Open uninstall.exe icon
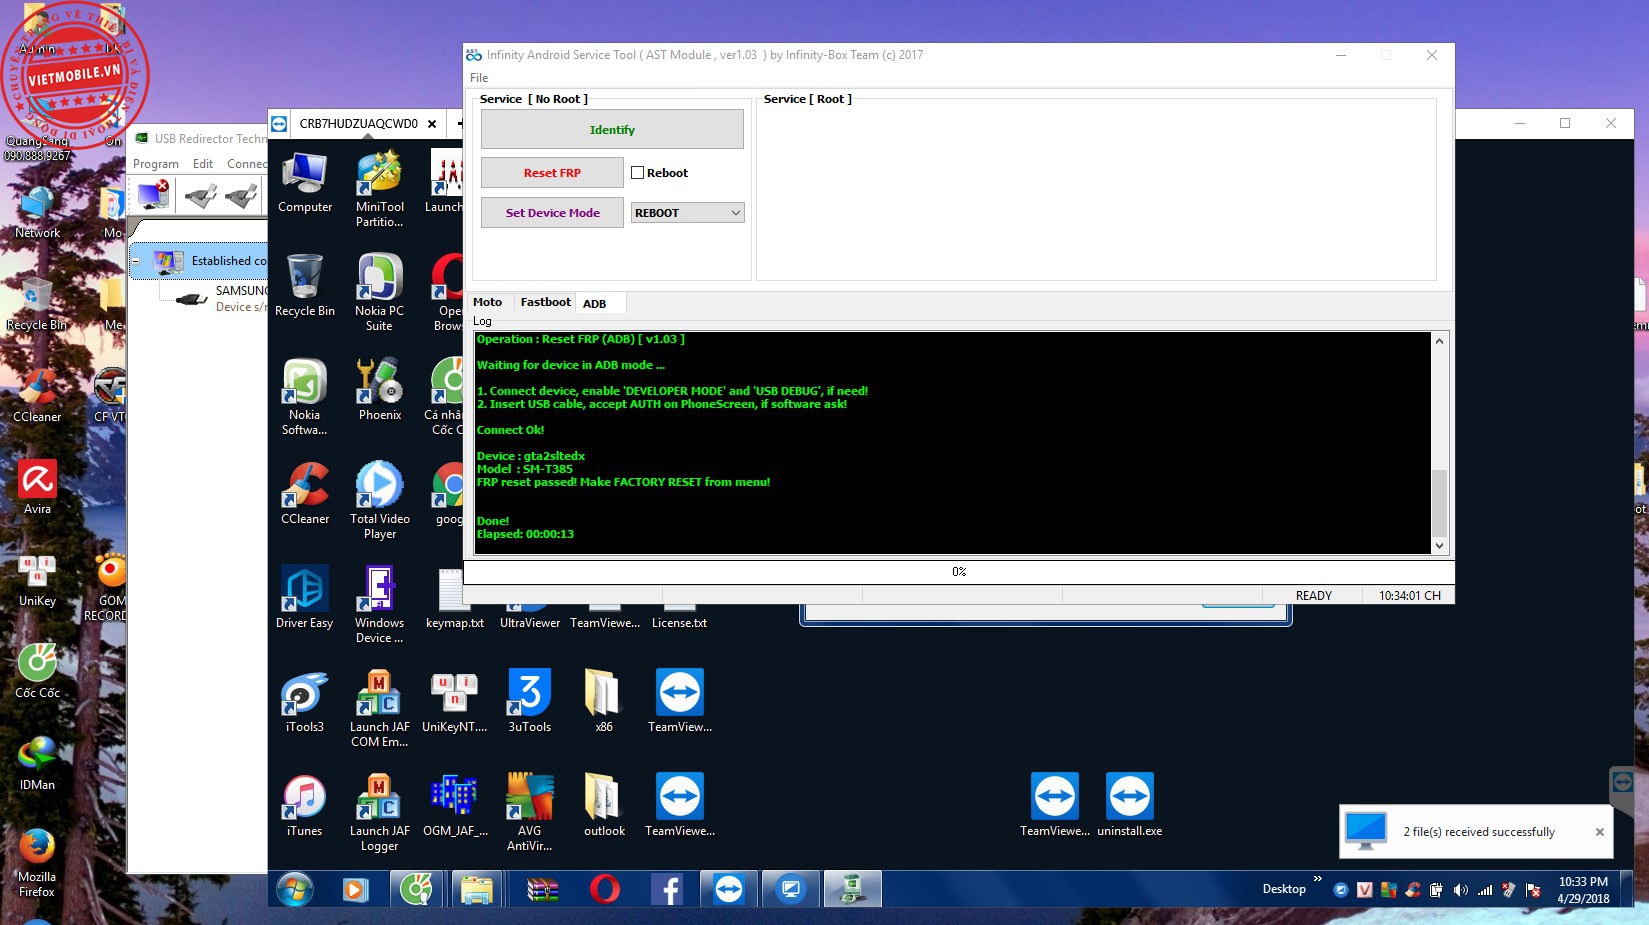 click(x=1130, y=806)
